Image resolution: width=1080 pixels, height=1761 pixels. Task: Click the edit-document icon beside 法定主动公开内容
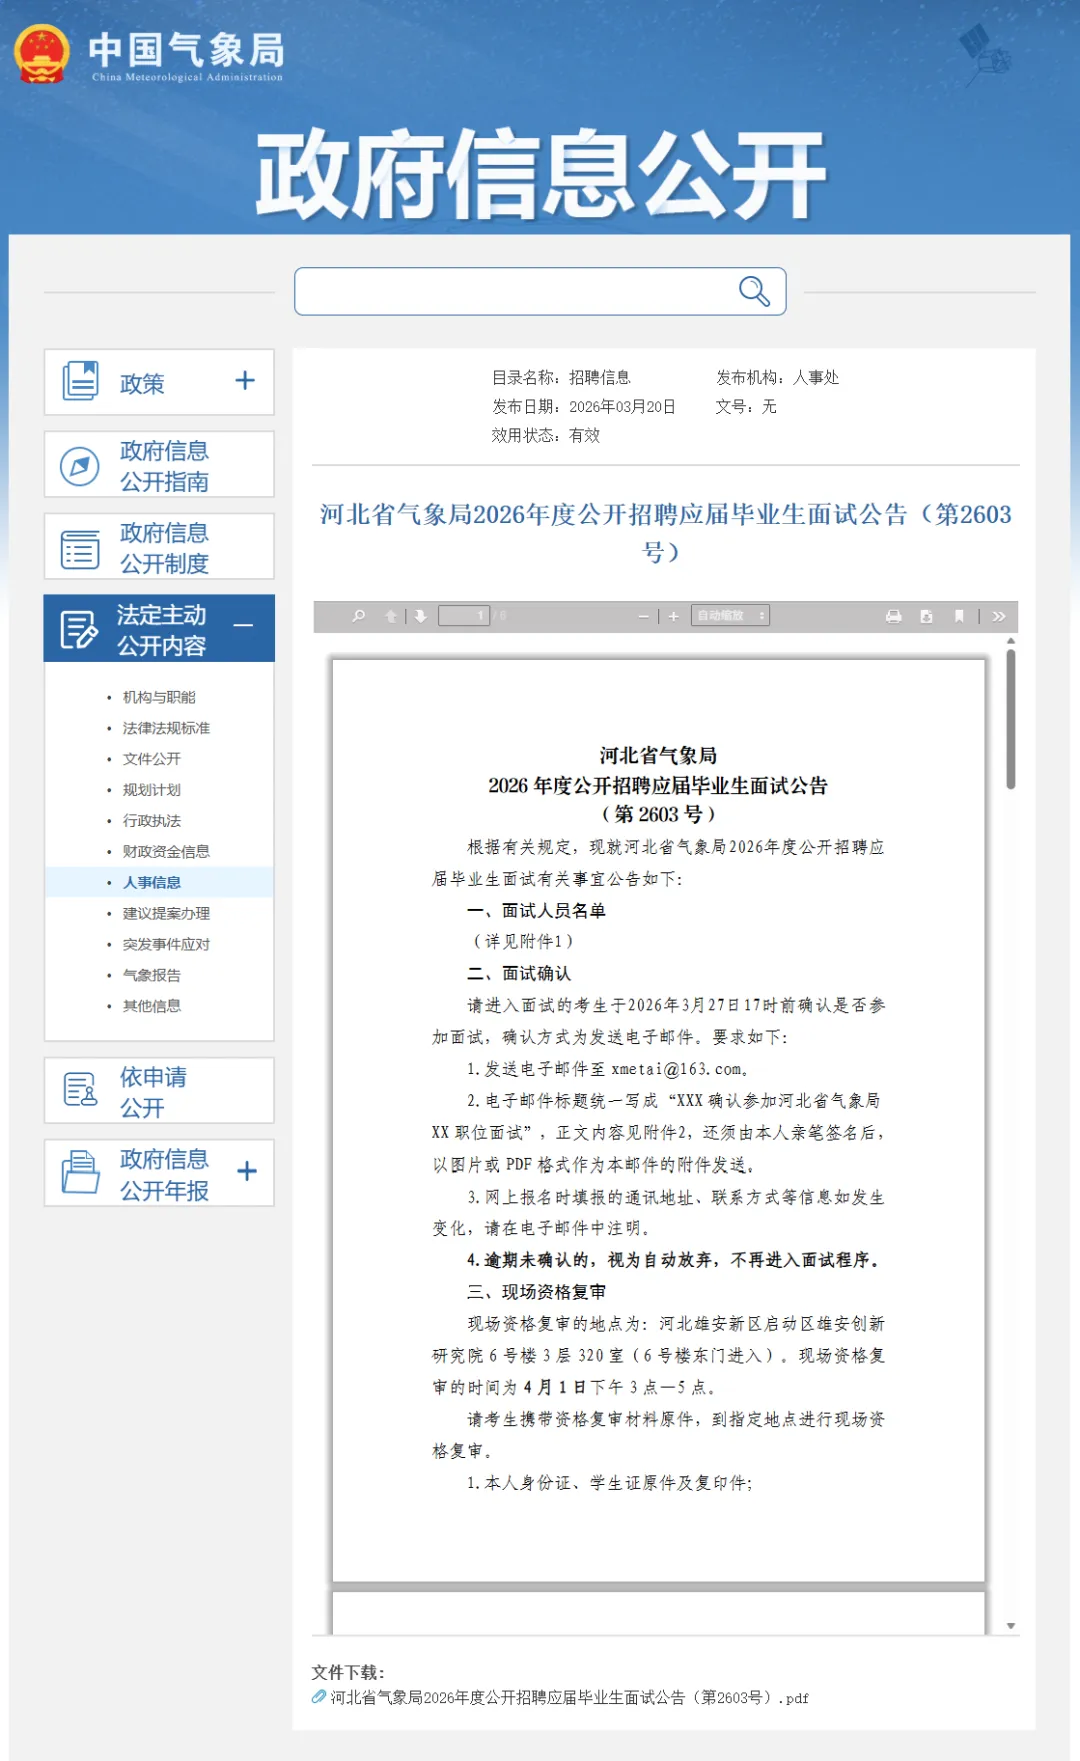point(78,629)
